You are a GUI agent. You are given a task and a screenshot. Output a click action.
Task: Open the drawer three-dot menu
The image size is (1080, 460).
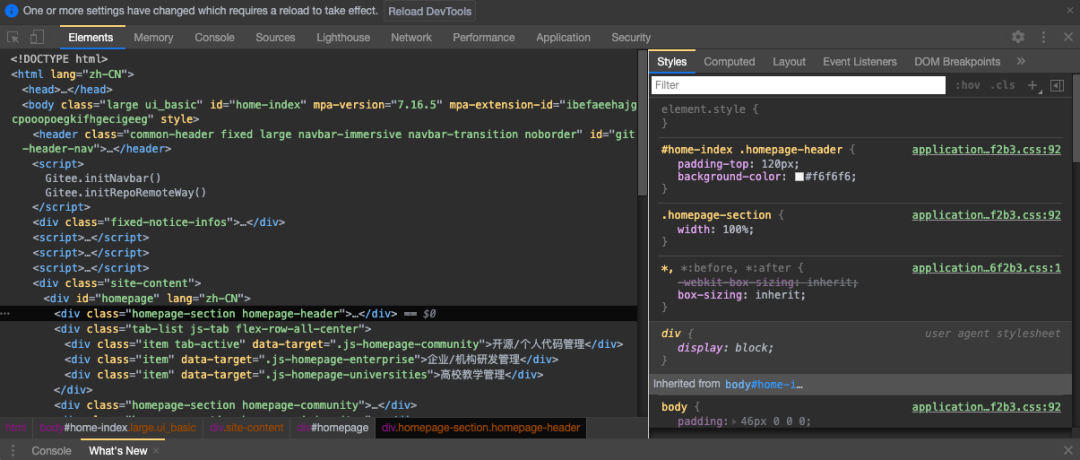[x=12, y=450]
